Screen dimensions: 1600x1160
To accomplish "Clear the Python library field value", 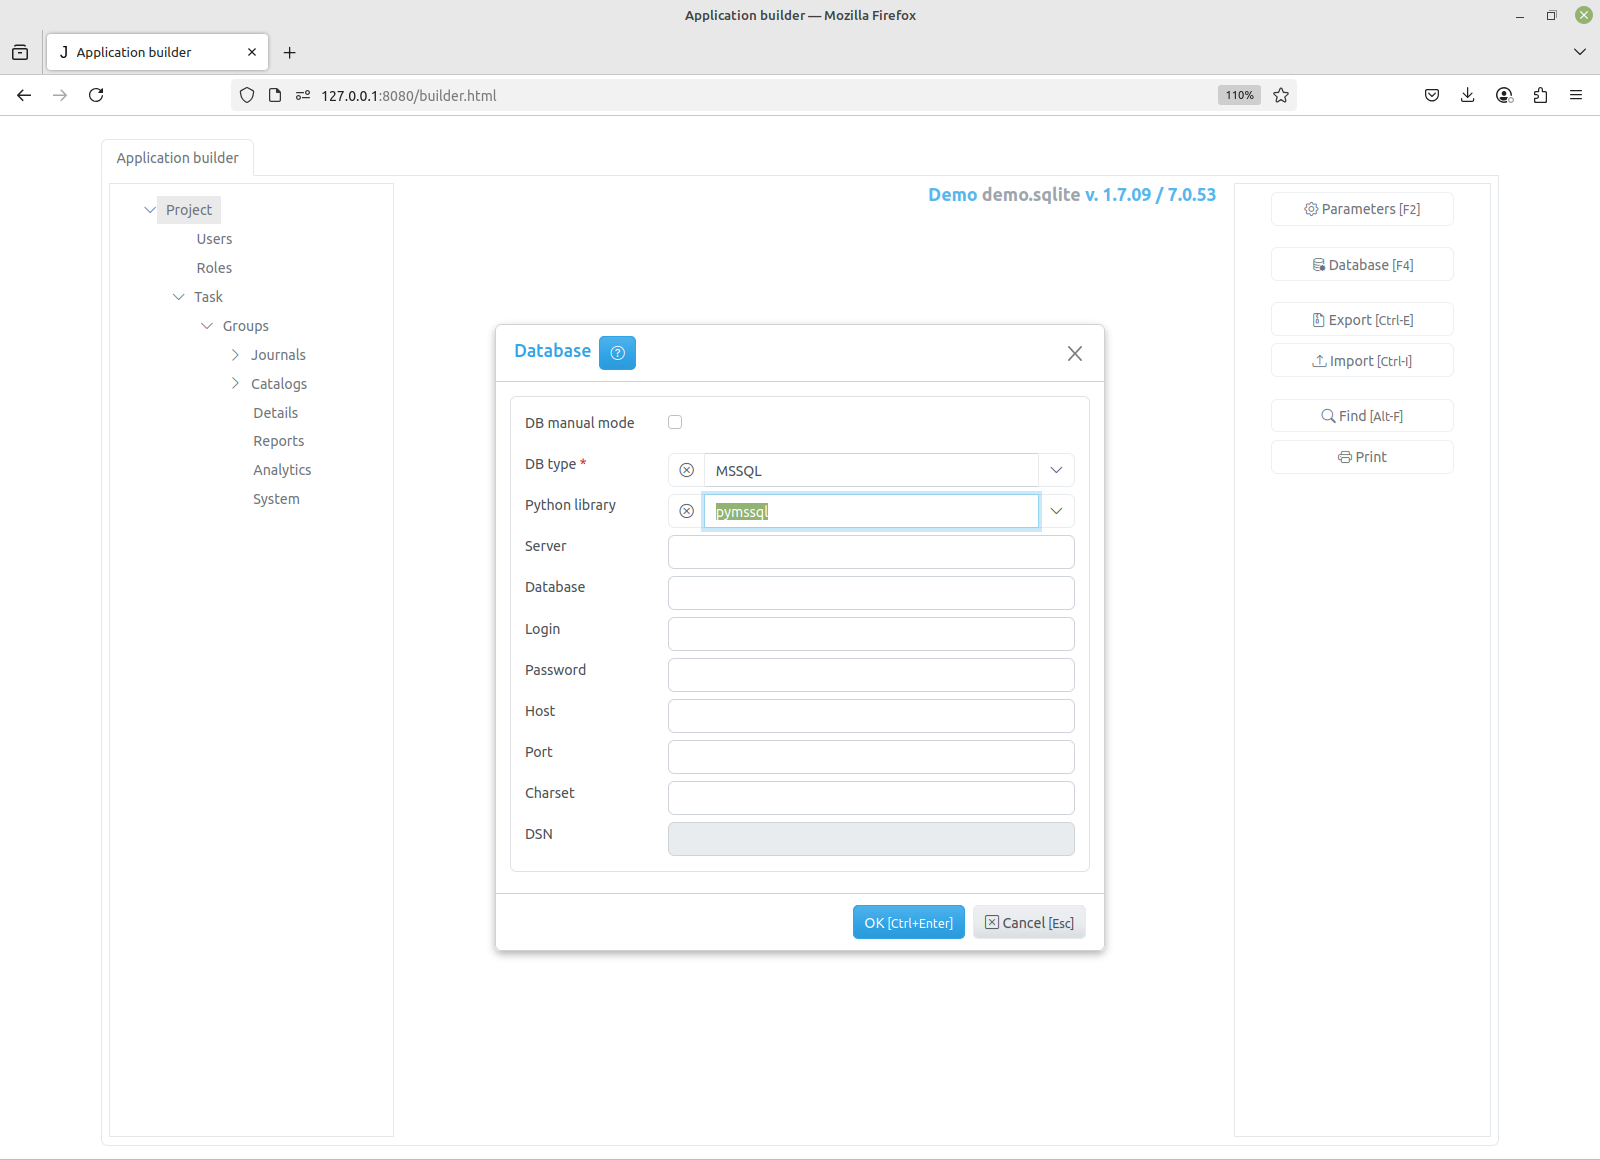I will click(x=686, y=511).
